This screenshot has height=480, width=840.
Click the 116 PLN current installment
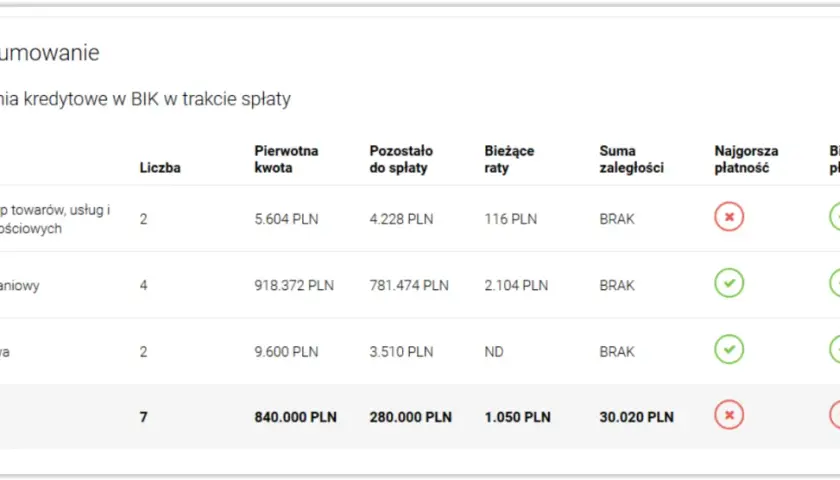(511, 219)
